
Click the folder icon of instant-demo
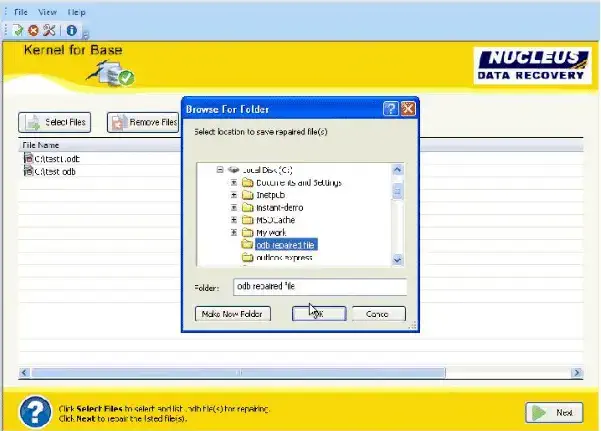[248, 207]
